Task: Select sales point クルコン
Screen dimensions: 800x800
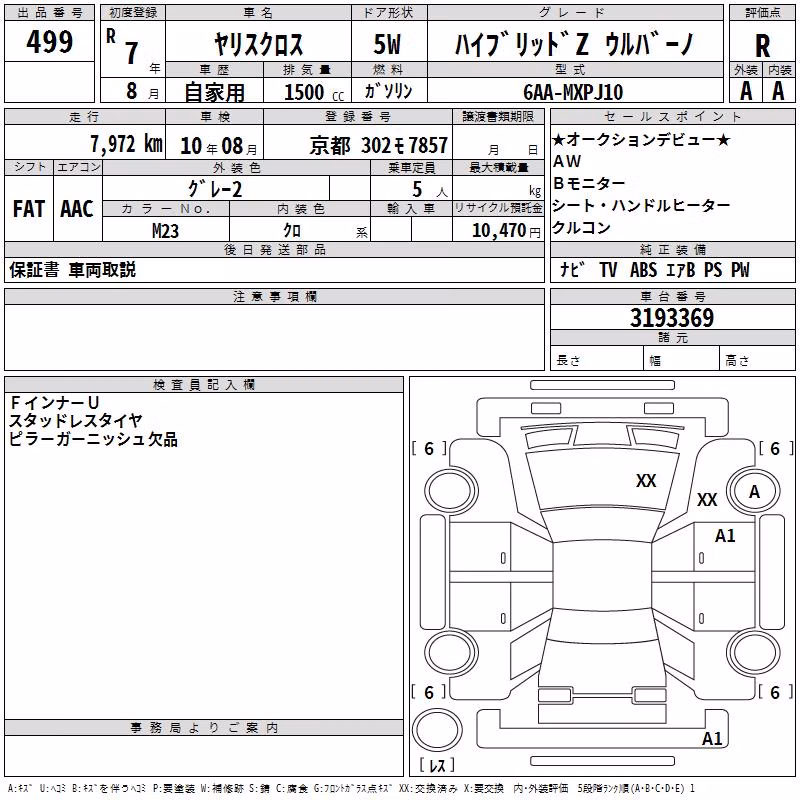Action: (x=581, y=227)
